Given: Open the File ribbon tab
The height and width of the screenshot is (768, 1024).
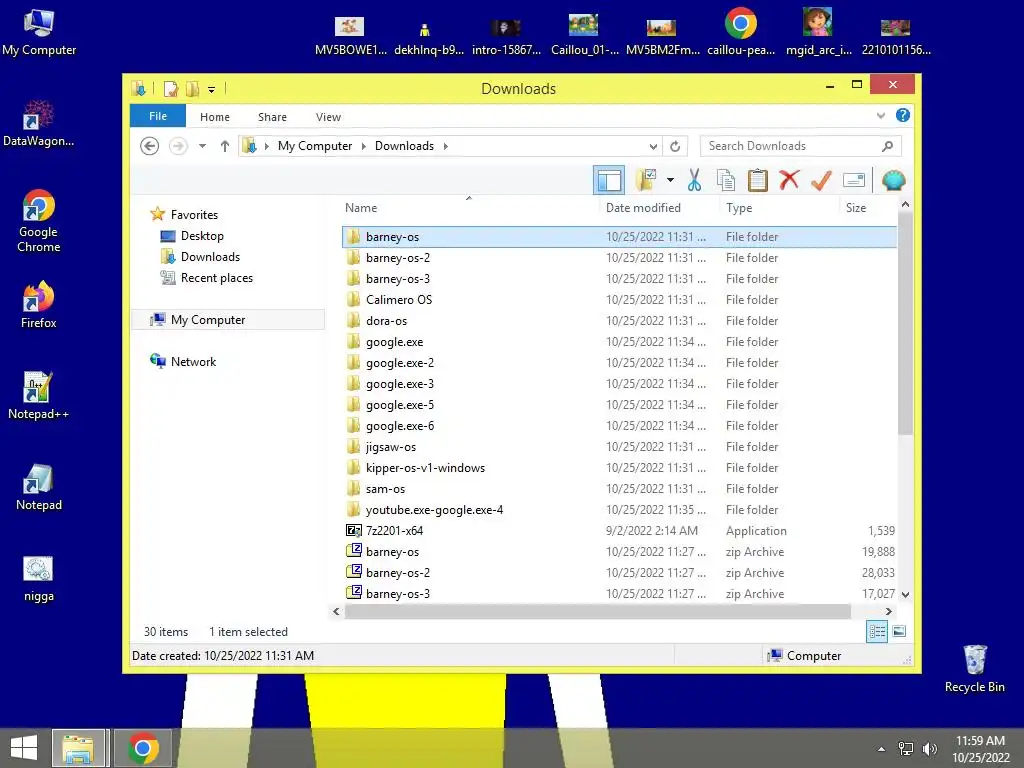Looking at the screenshot, I should coord(158,116).
